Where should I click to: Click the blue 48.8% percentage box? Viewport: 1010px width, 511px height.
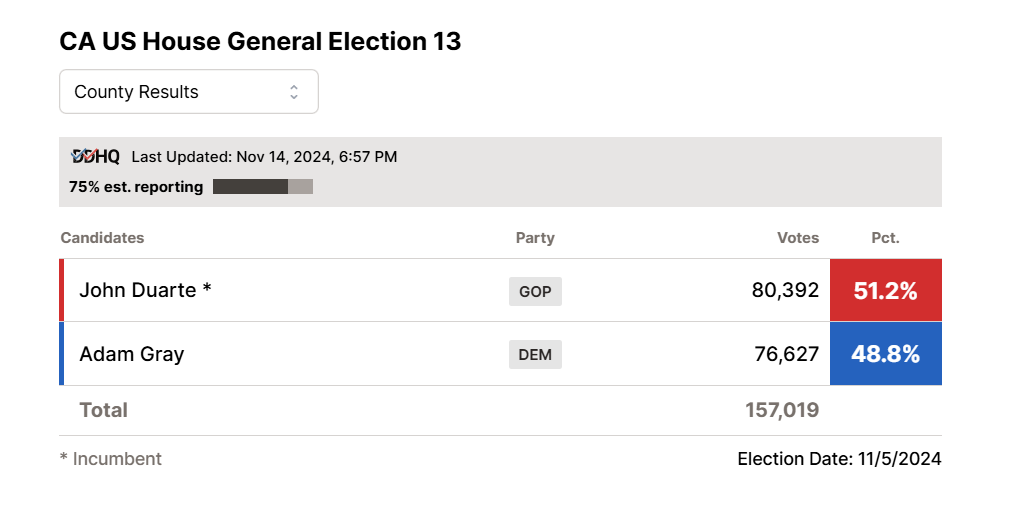(x=885, y=354)
